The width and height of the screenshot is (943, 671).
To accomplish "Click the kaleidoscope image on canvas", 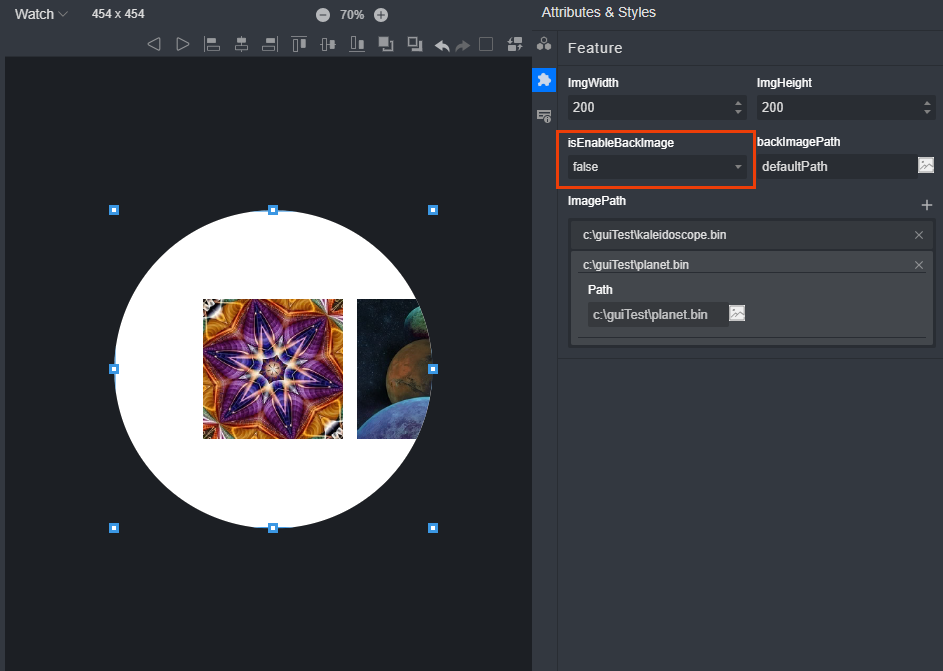I will point(273,369).
